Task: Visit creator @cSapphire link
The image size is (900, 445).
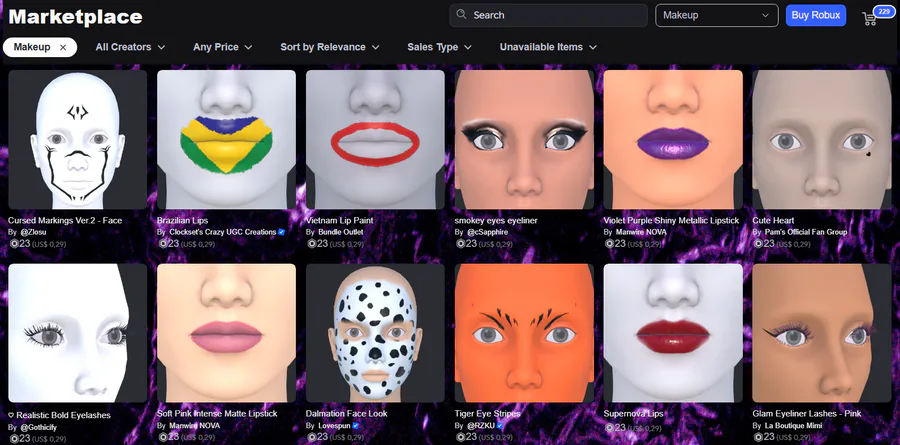Action: [x=487, y=232]
